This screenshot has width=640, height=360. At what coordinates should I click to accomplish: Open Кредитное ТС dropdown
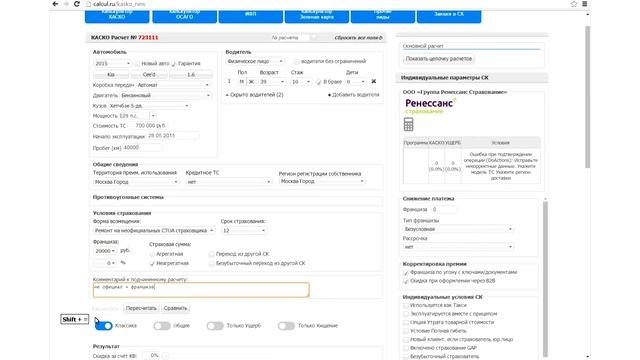point(229,182)
